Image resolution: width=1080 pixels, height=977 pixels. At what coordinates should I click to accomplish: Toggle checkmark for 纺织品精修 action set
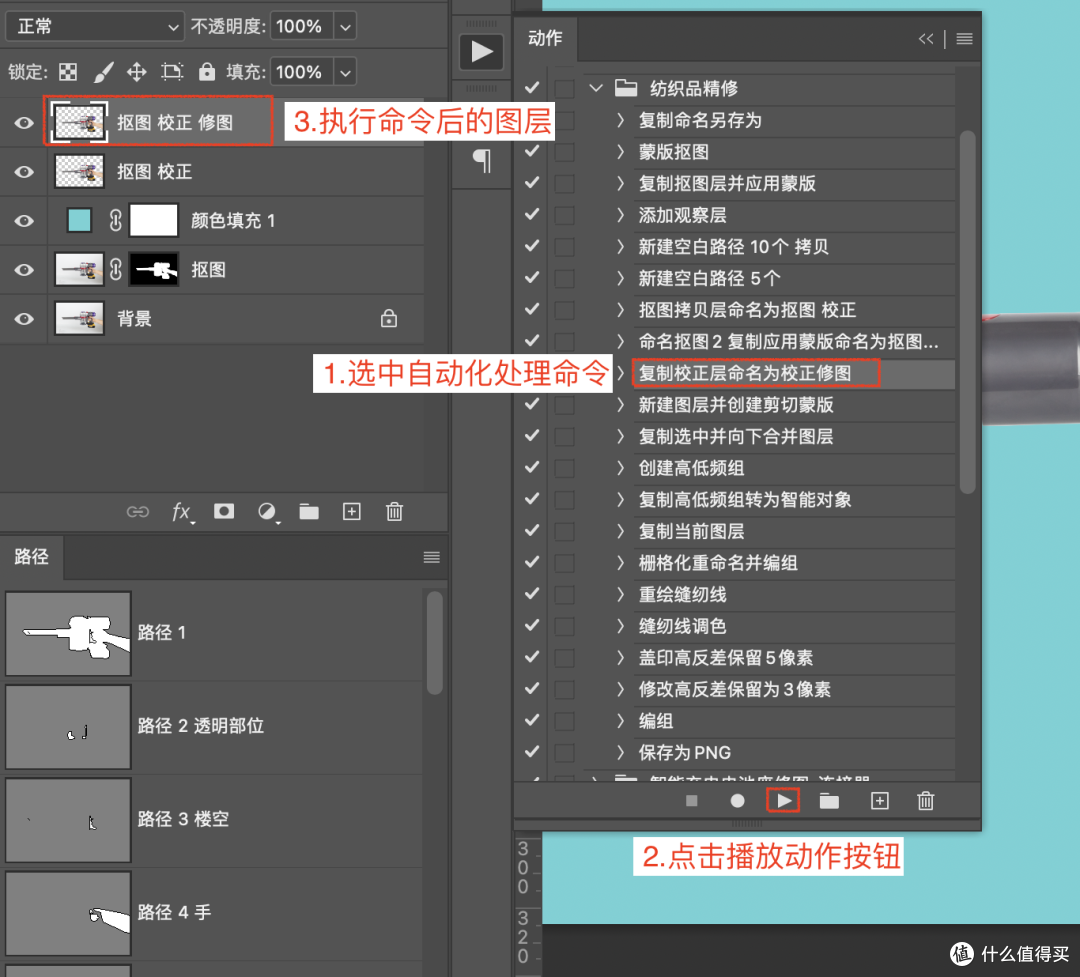pos(532,88)
